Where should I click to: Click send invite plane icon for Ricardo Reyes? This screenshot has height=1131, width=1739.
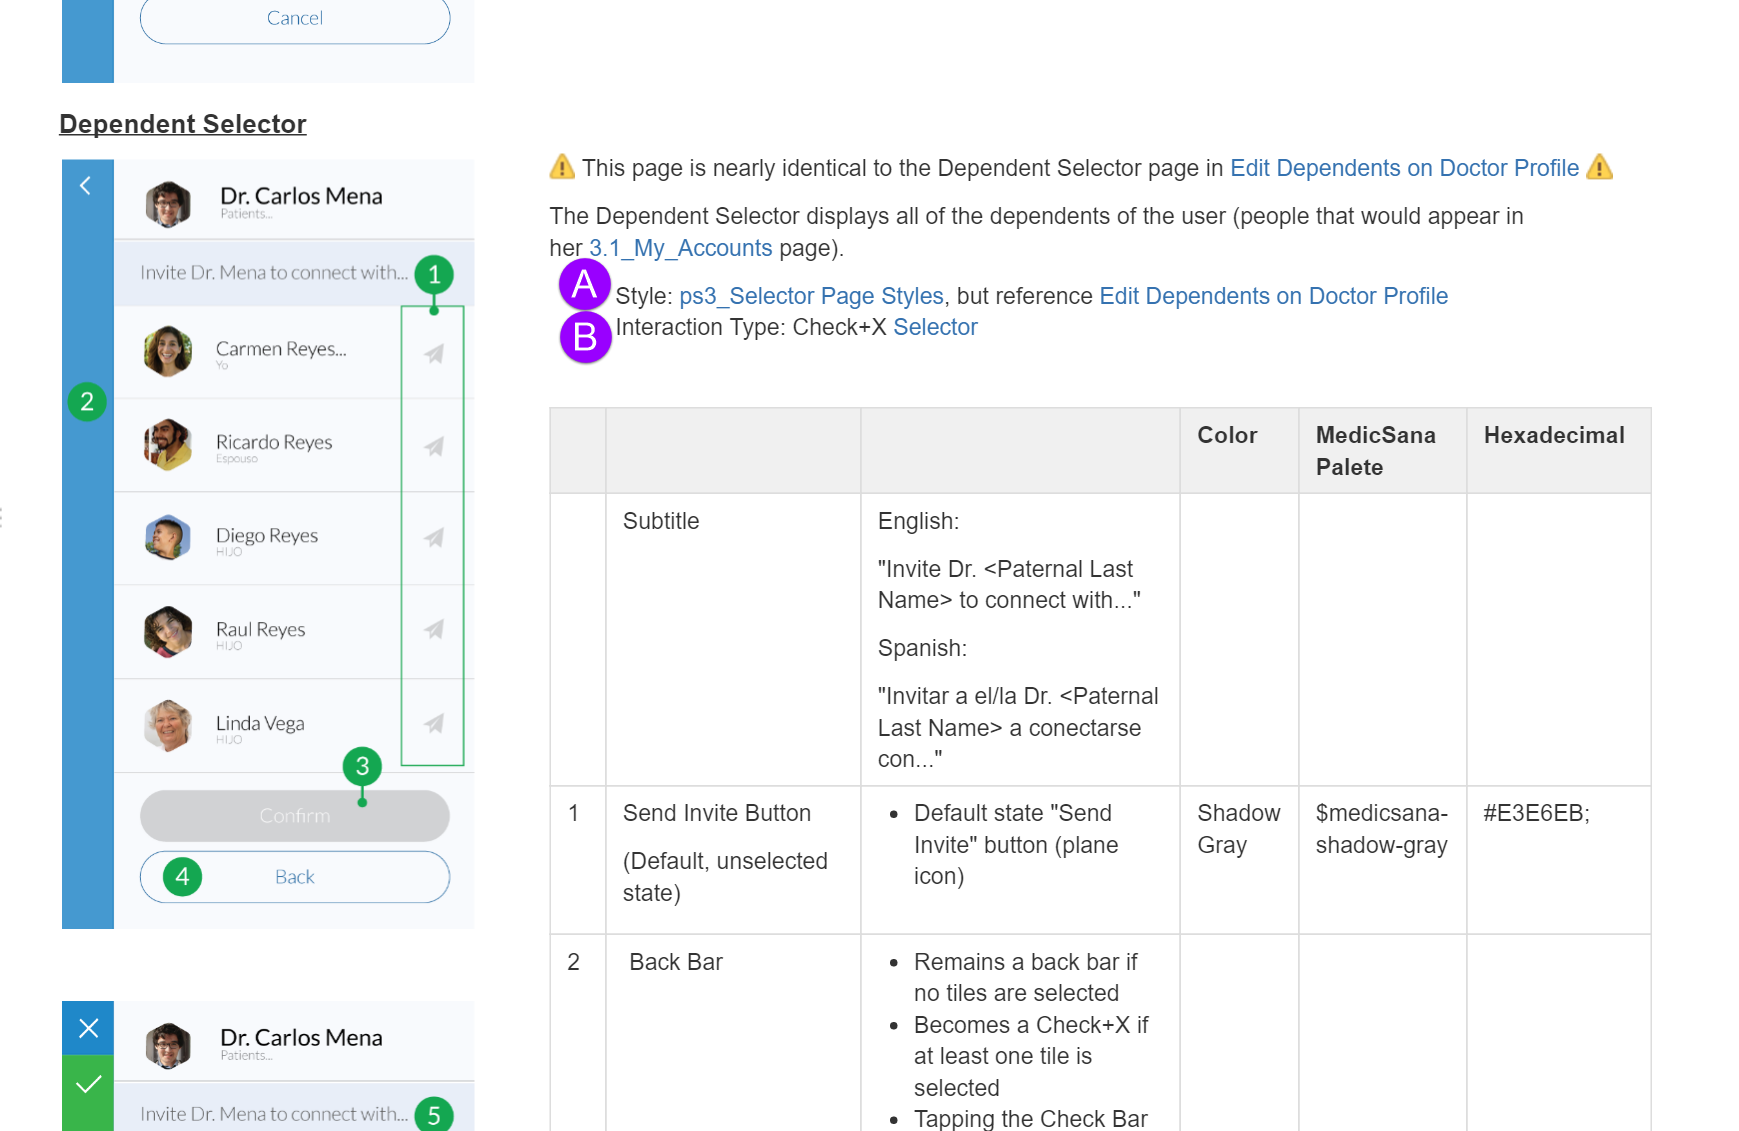[434, 447]
